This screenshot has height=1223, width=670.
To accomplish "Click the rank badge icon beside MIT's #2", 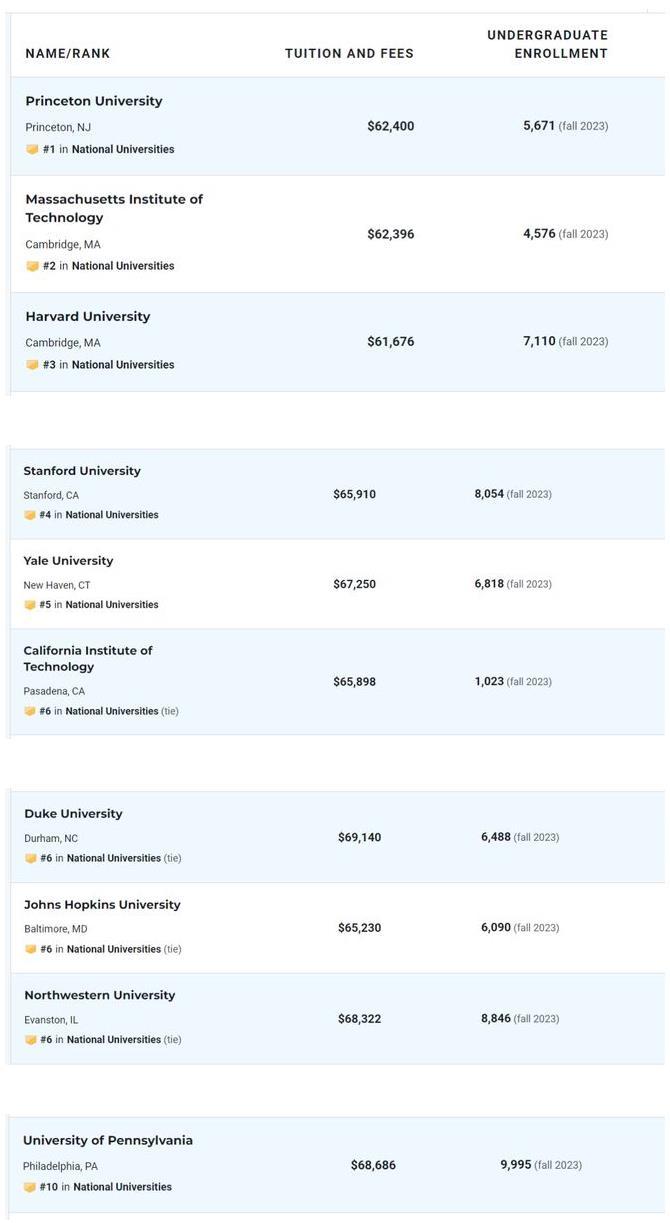I will 32,266.
